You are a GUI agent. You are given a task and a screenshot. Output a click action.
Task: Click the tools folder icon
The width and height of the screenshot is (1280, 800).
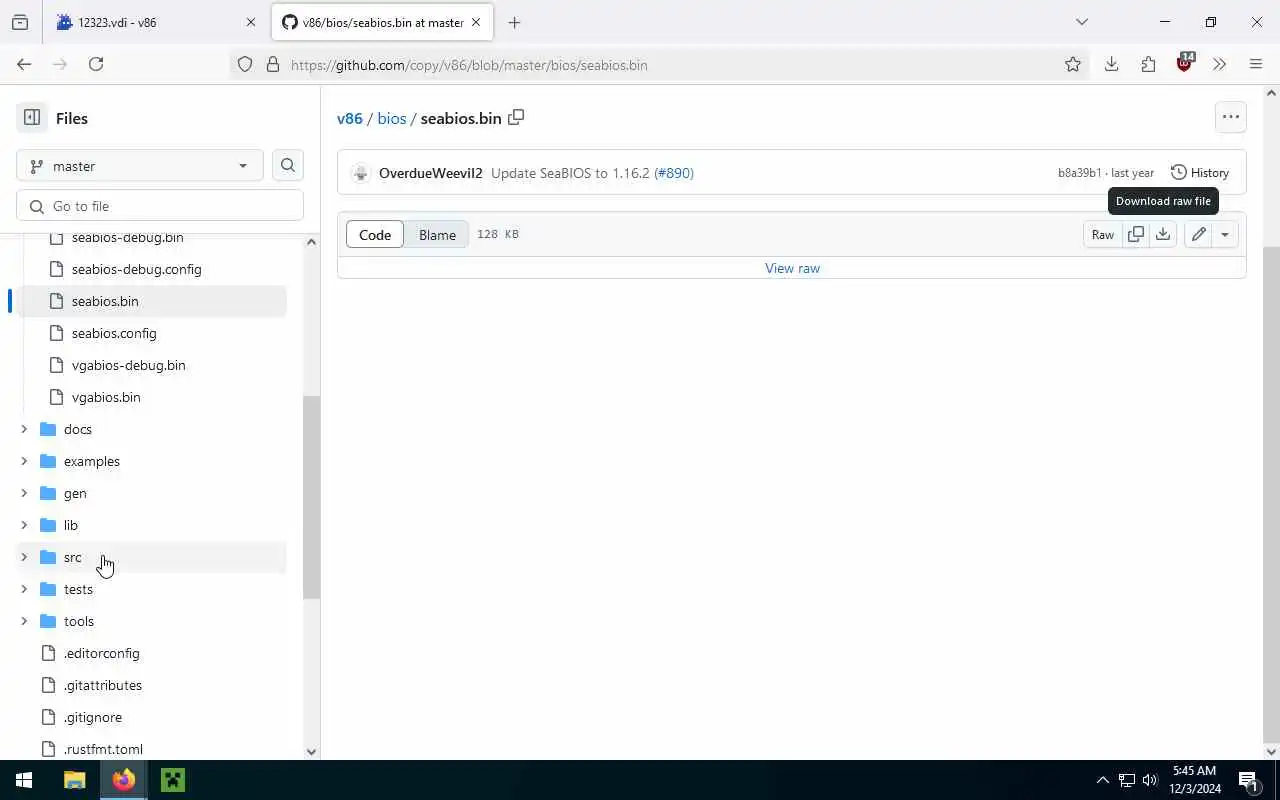48,621
